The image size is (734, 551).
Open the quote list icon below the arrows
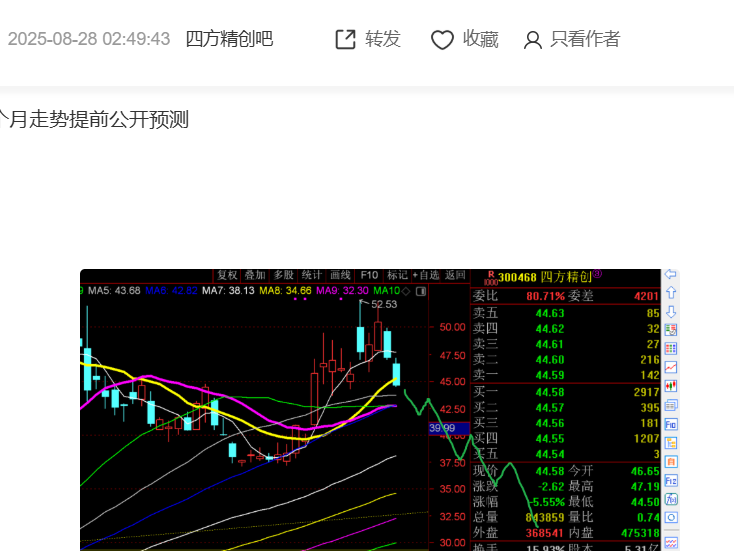pos(671,330)
